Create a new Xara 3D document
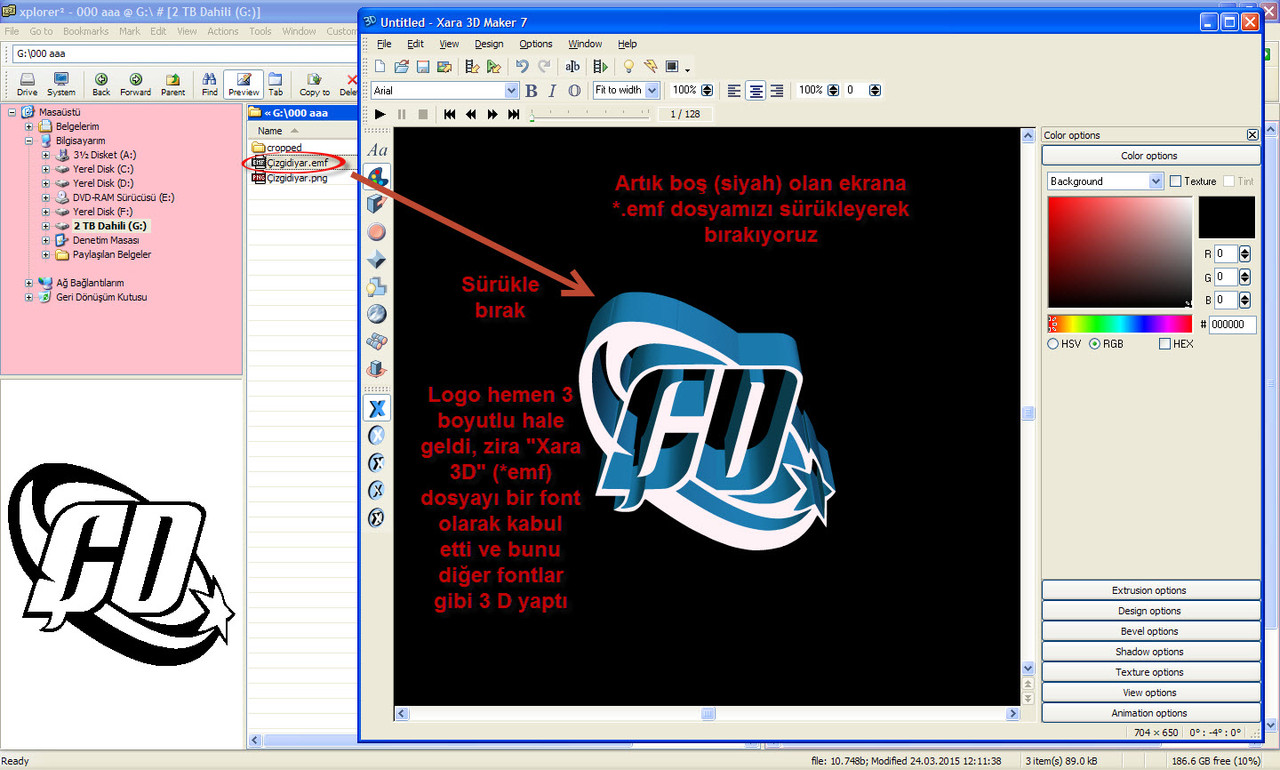The width and height of the screenshot is (1280, 770). 381,67
